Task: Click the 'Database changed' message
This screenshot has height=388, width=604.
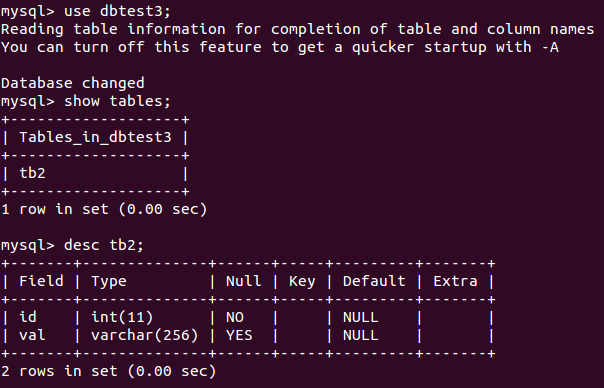Action: coord(73,83)
